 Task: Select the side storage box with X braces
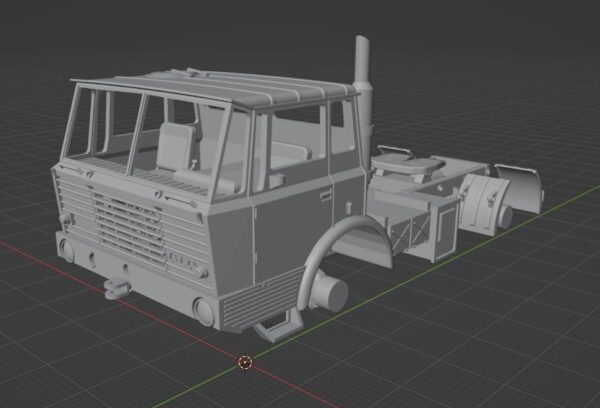[409, 230]
